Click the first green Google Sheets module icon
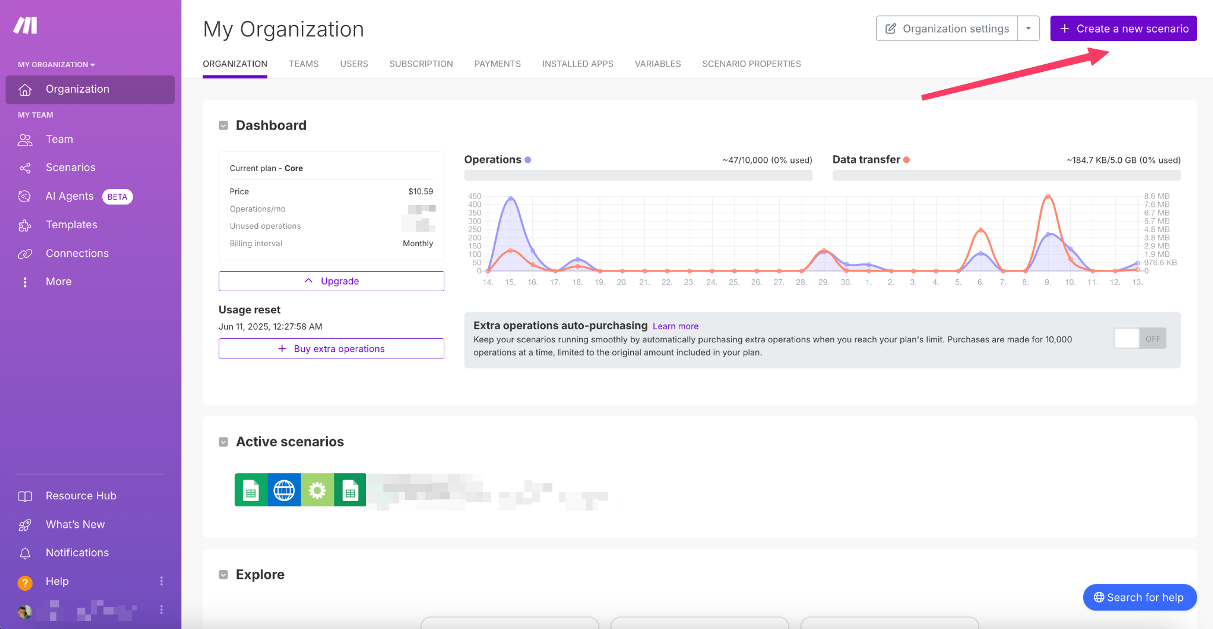 [251, 490]
